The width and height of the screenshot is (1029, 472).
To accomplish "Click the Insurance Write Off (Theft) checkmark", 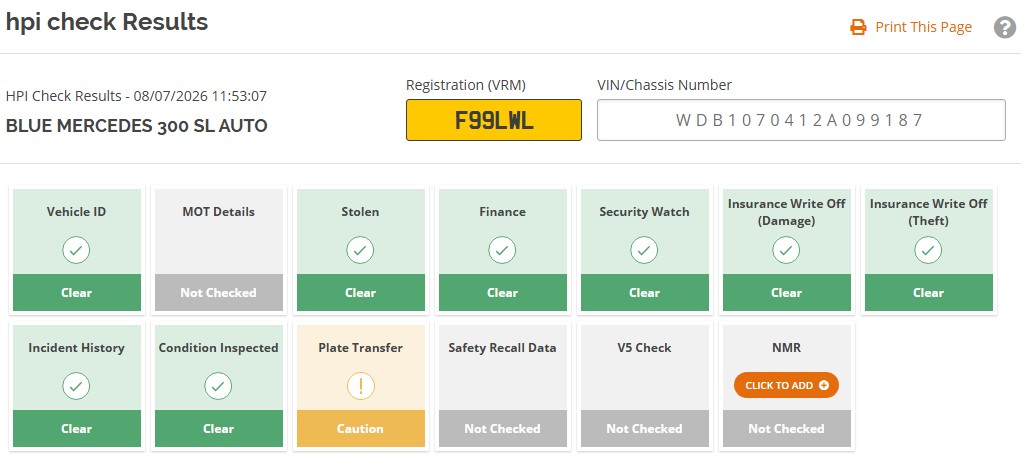I will (929, 250).
